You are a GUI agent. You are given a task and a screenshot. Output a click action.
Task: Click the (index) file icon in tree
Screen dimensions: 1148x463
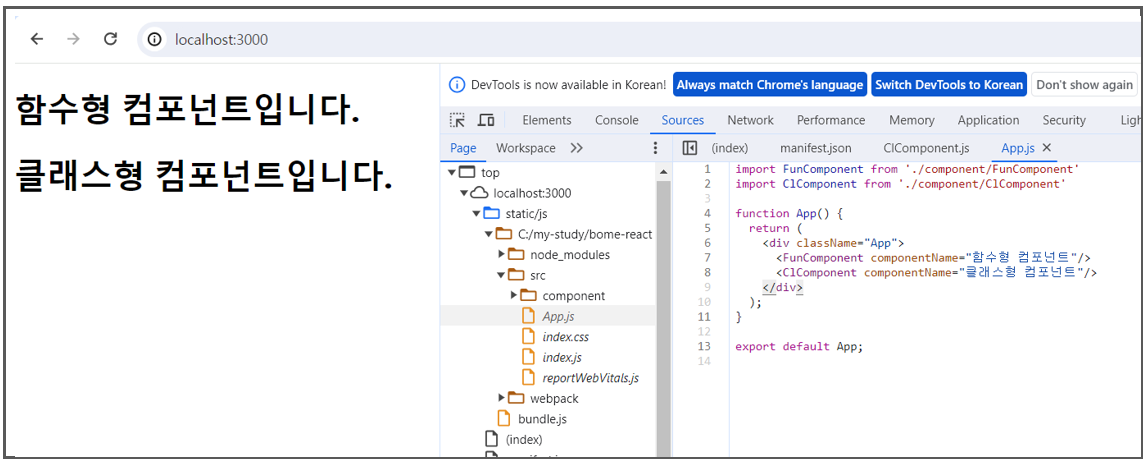pyautogui.click(x=491, y=439)
